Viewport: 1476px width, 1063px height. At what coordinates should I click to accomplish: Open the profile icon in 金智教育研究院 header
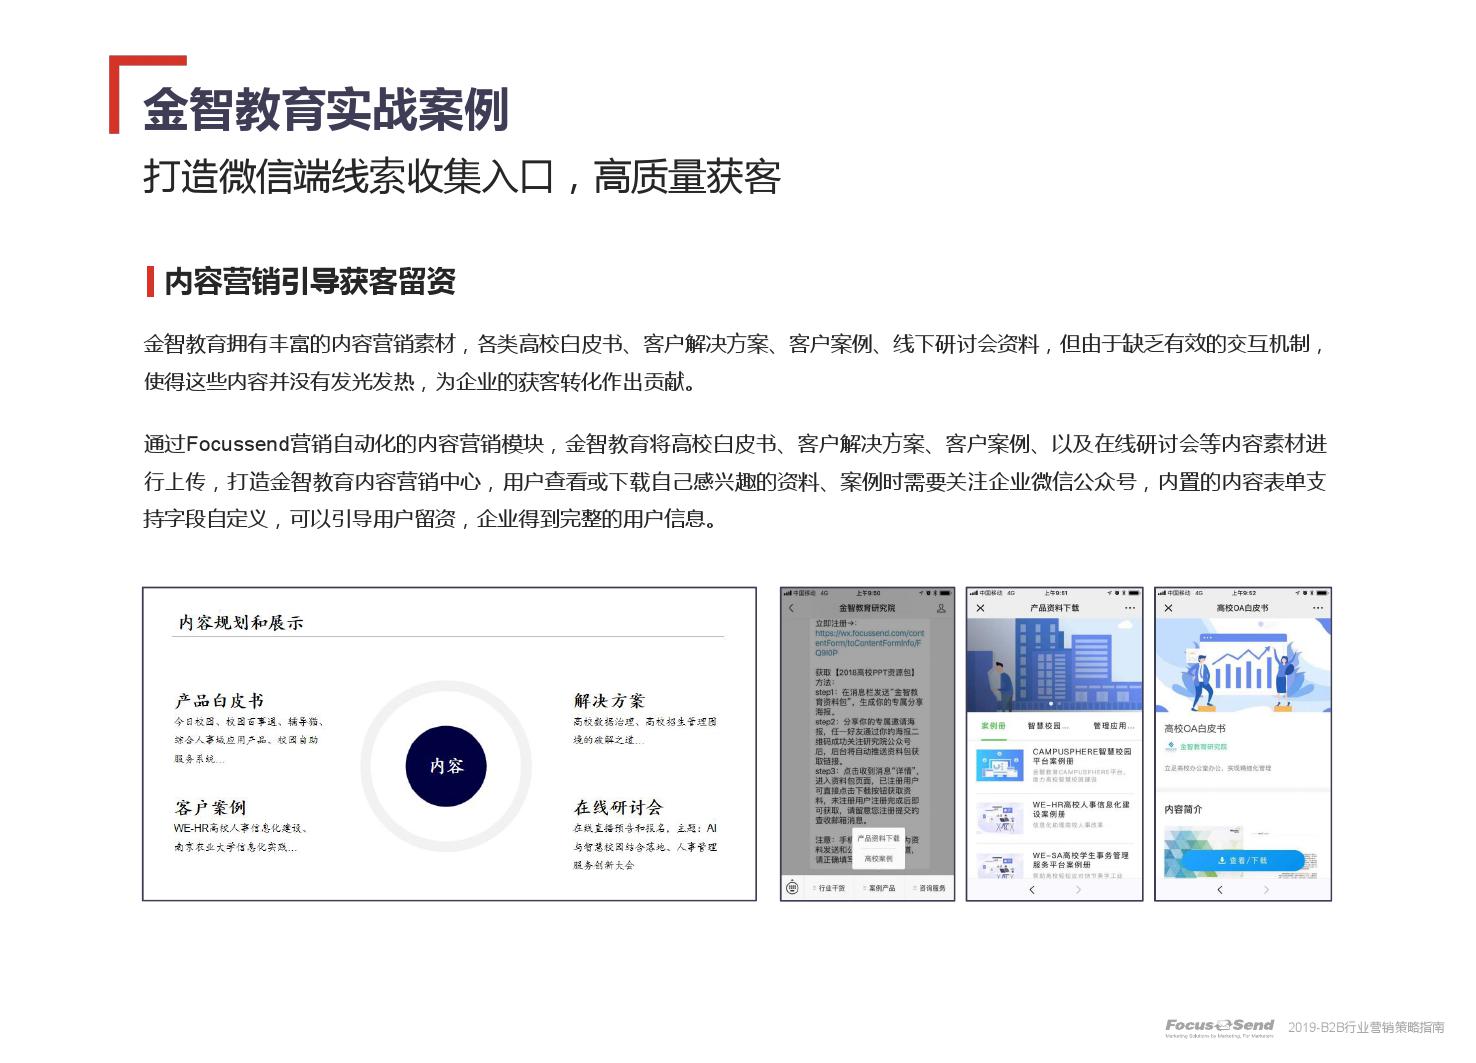click(x=941, y=608)
